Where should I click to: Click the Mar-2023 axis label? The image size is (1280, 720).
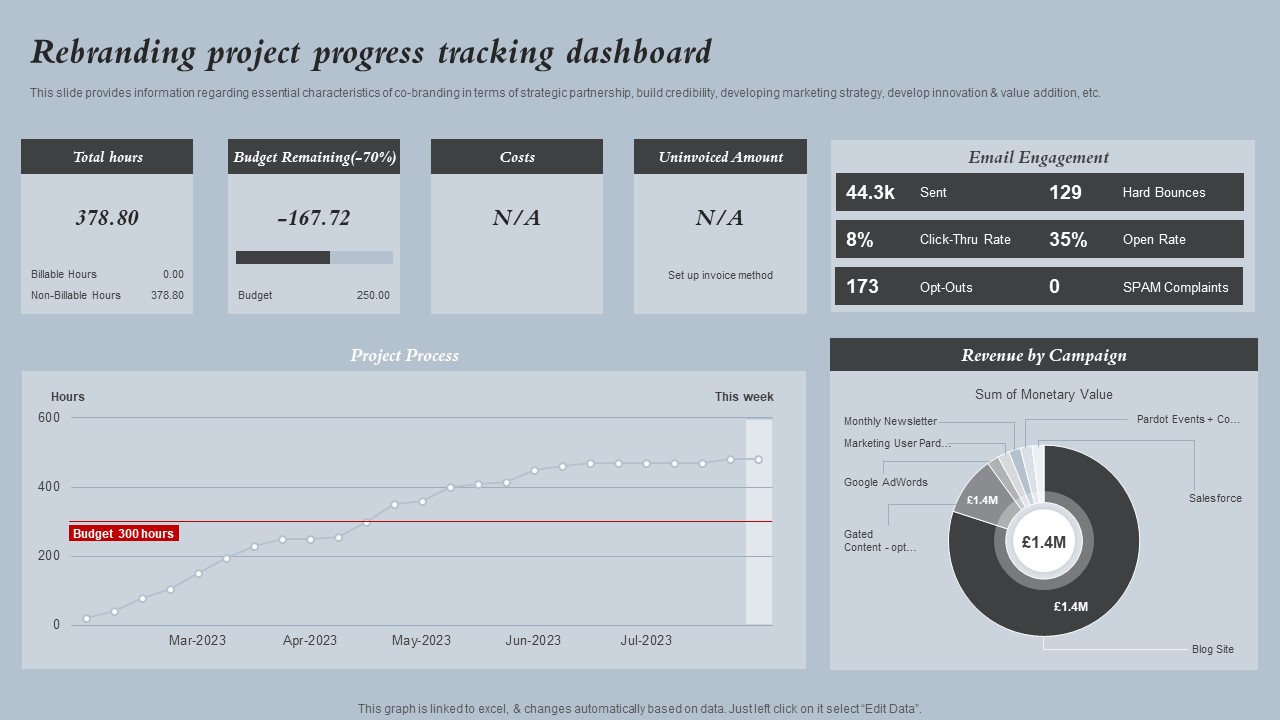tap(197, 640)
